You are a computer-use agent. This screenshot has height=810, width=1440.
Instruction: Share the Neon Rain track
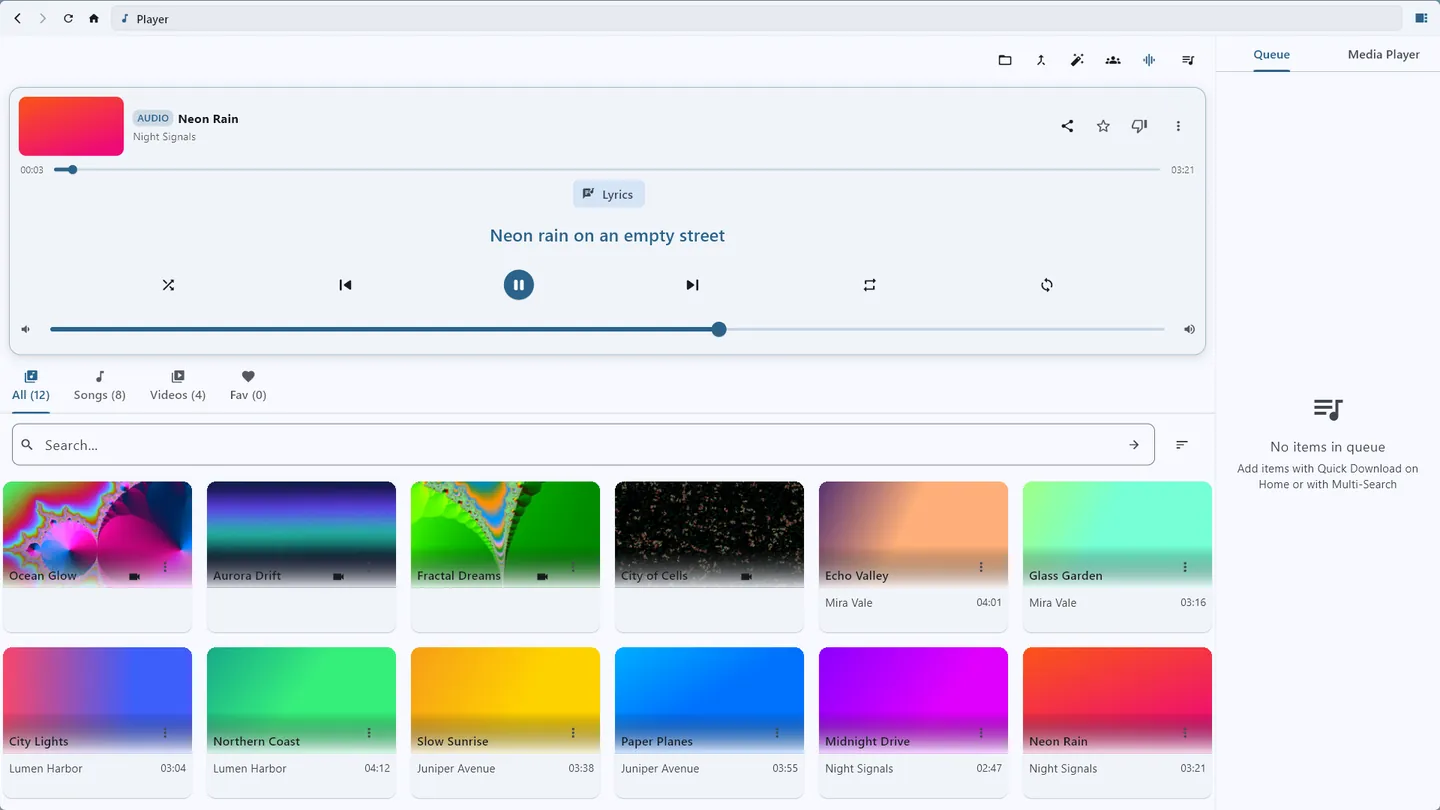coord(1067,126)
